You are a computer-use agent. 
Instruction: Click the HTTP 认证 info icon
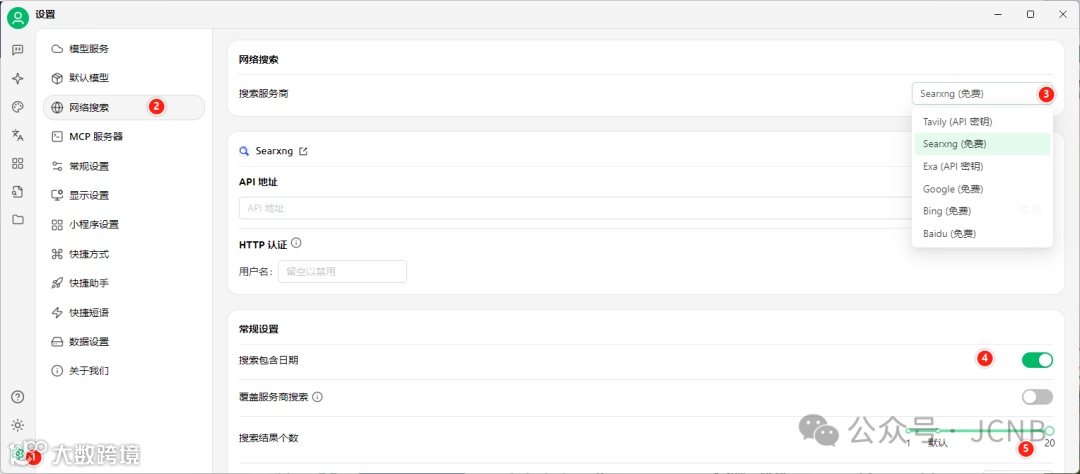[296, 243]
